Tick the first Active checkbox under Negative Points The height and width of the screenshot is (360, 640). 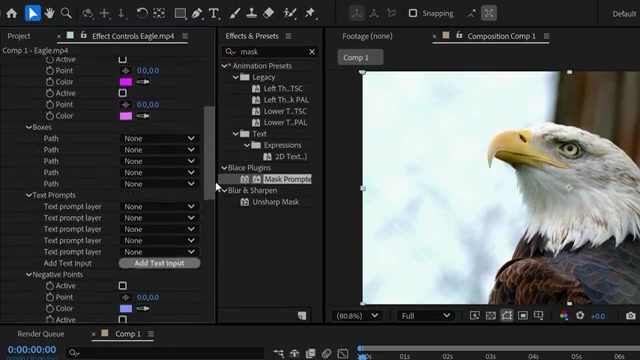122,286
